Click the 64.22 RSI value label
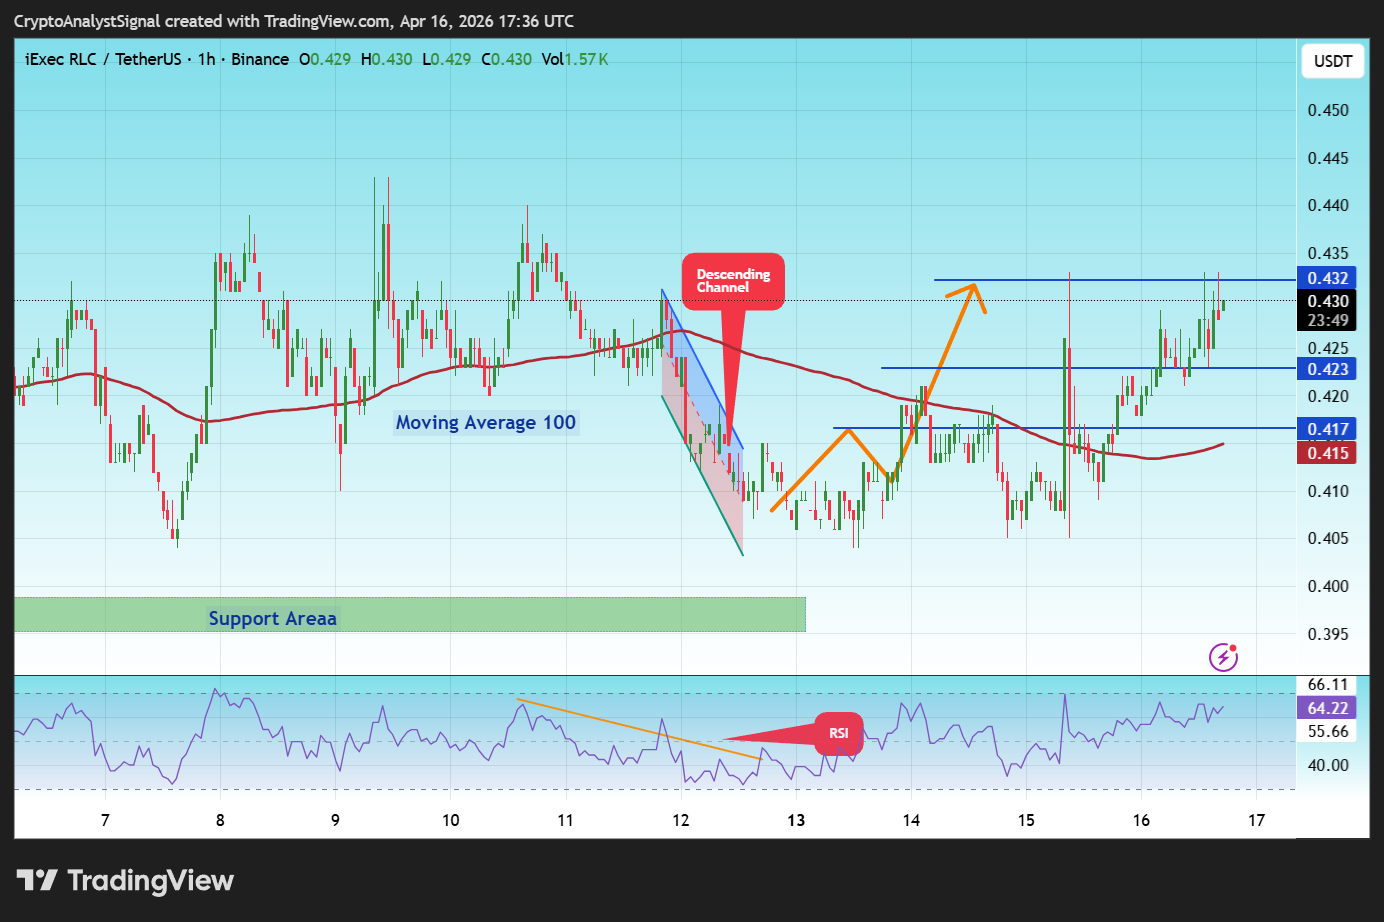 pos(1327,708)
